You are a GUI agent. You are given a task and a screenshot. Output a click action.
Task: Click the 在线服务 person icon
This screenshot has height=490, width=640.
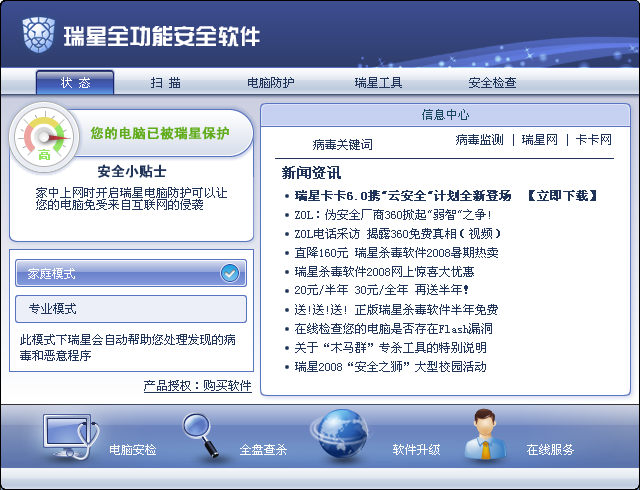pyautogui.click(x=485, y=434)
